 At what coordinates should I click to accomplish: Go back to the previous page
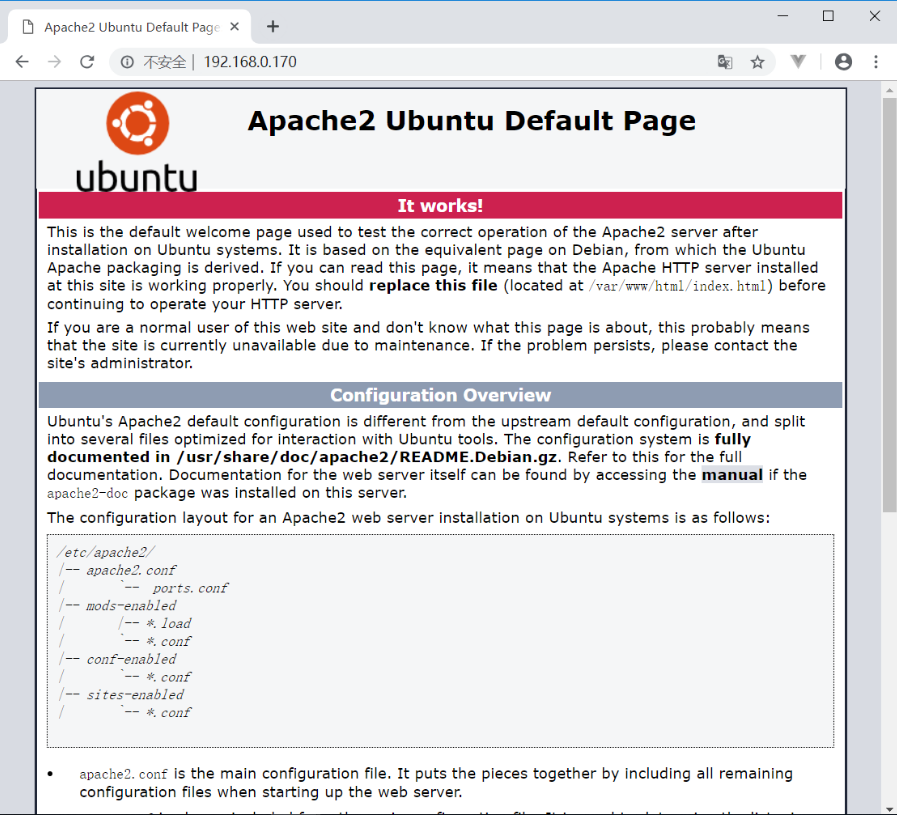pyautogui.click(x=22, y=62)
